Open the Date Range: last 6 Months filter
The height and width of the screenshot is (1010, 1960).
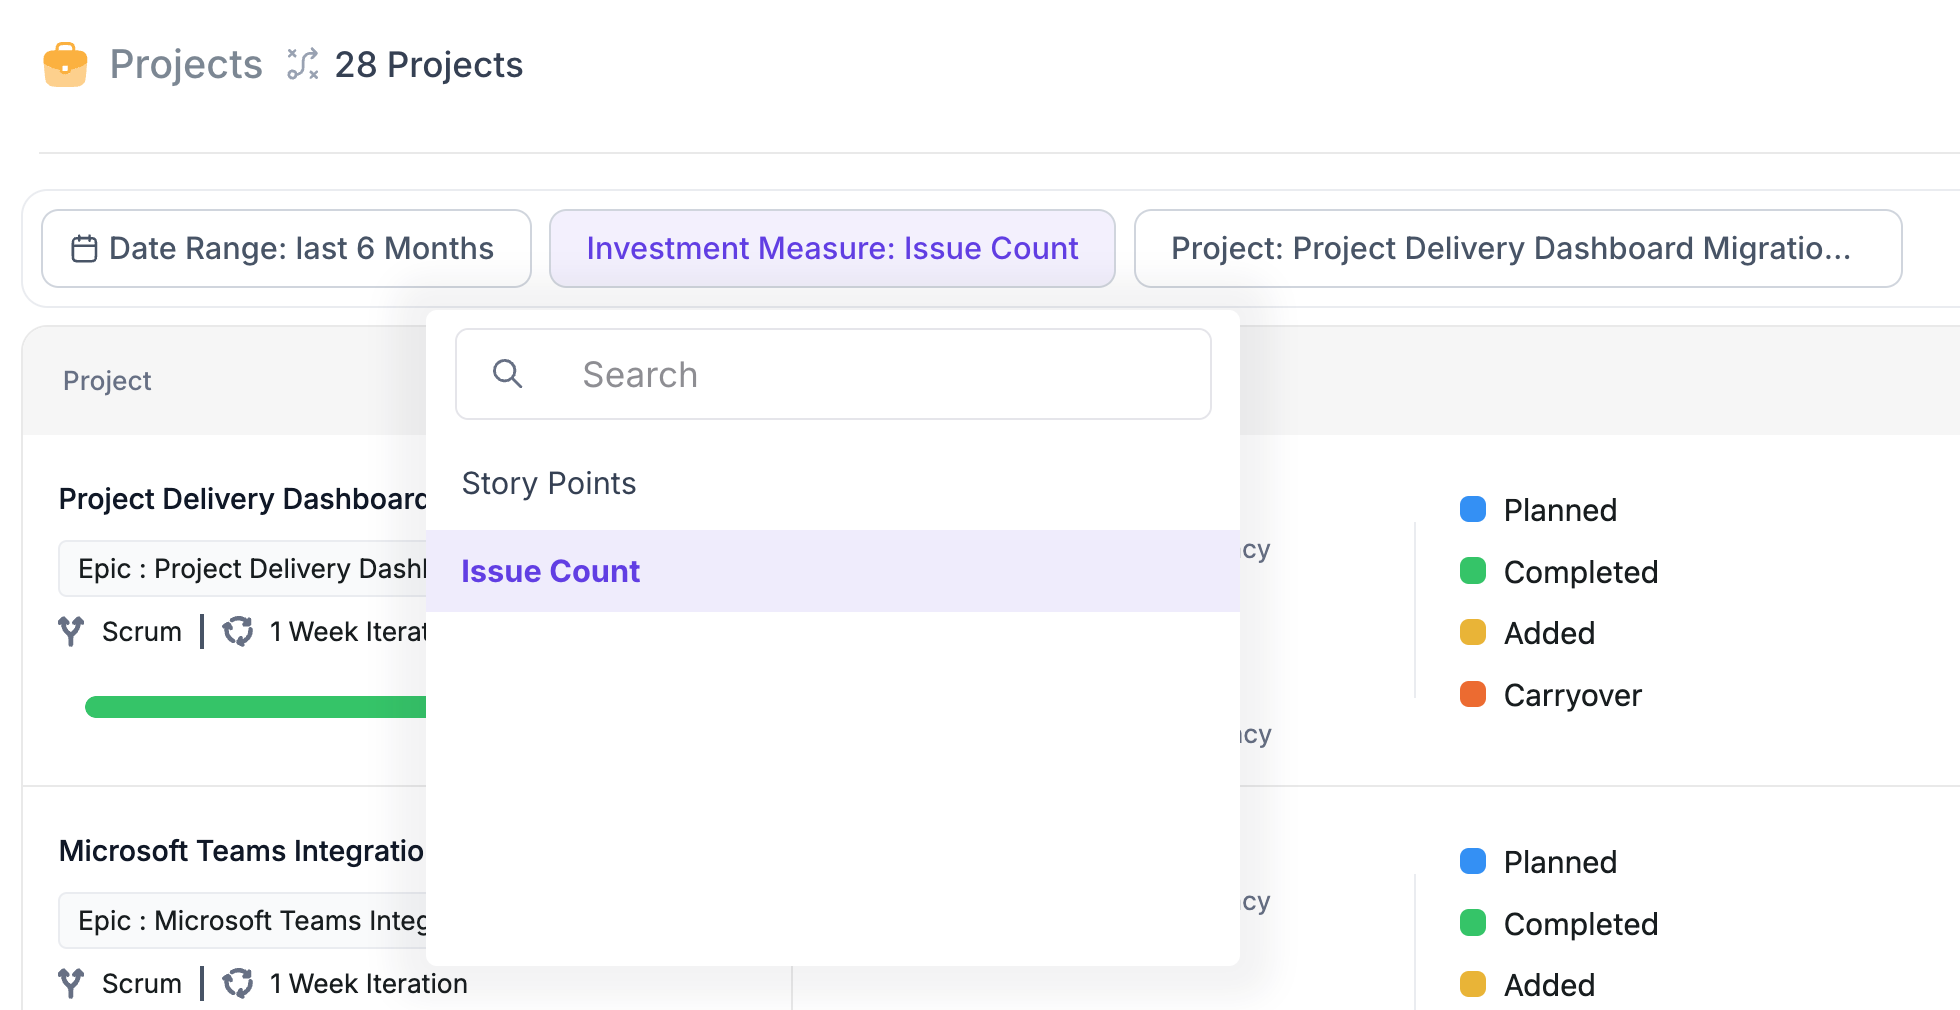(x=286, y=248)
